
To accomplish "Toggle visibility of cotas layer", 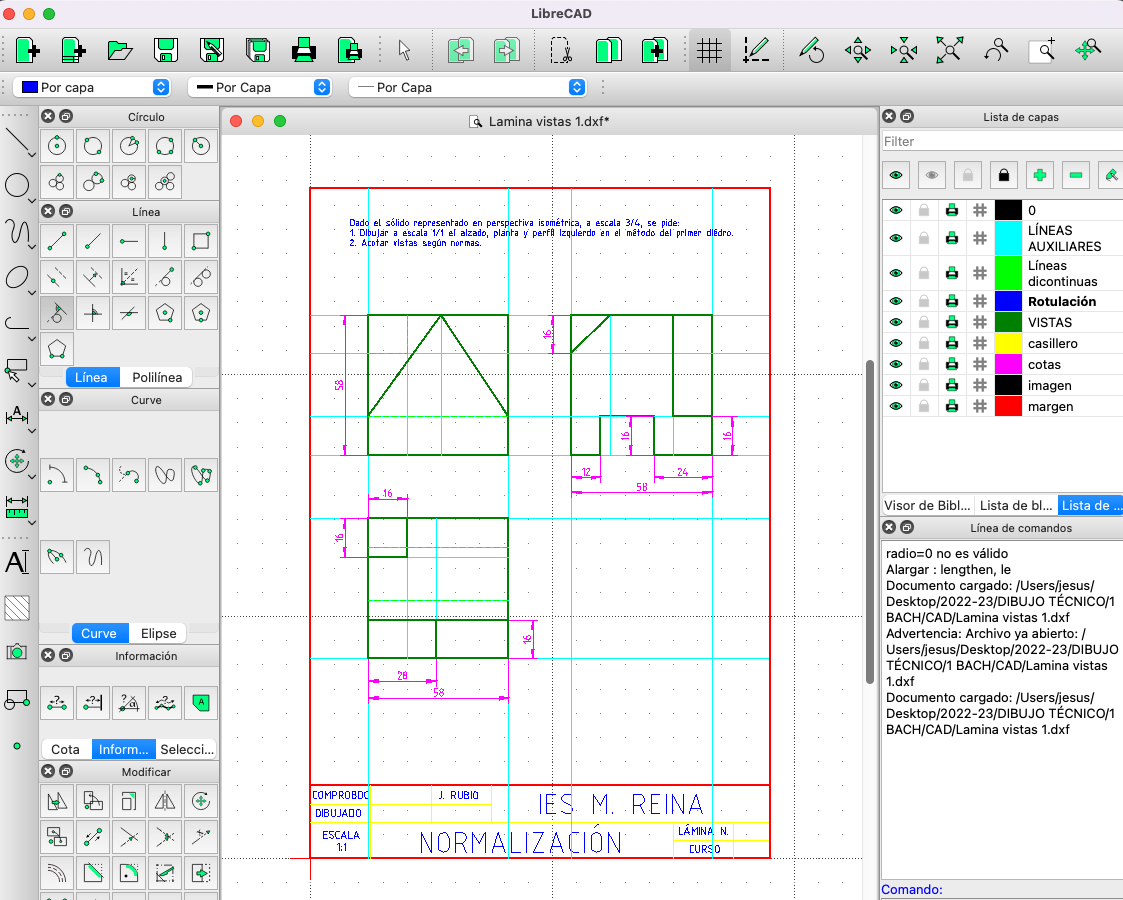I will click(896, 364).
